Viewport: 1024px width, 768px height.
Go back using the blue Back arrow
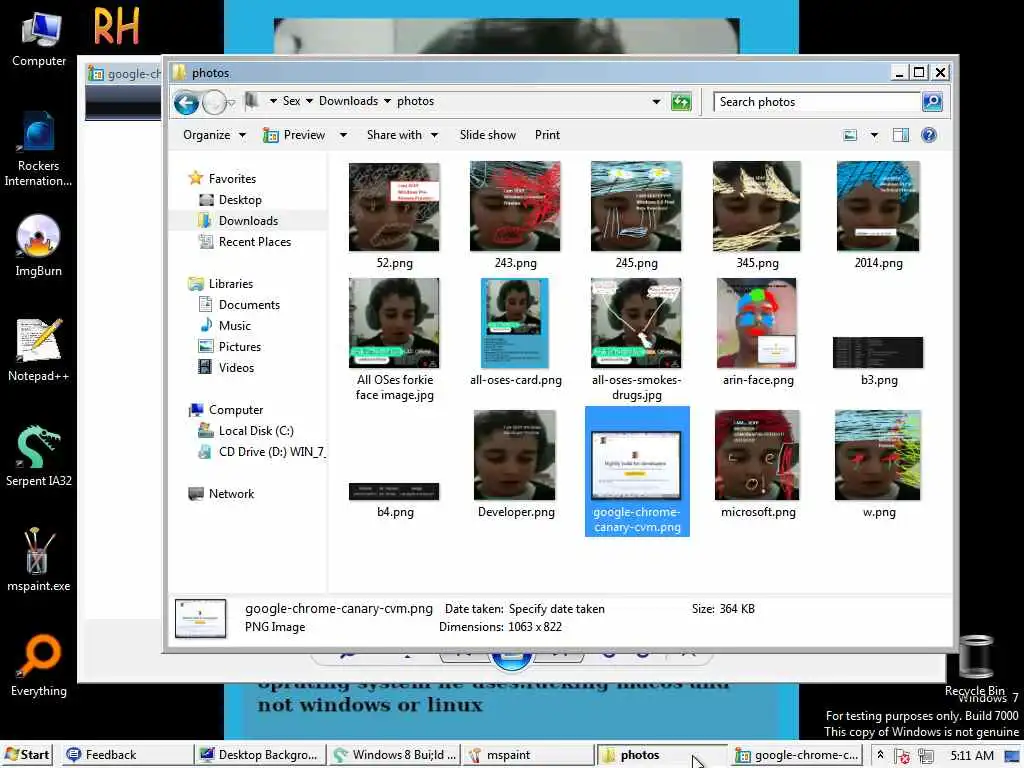(x=186, y=103)
